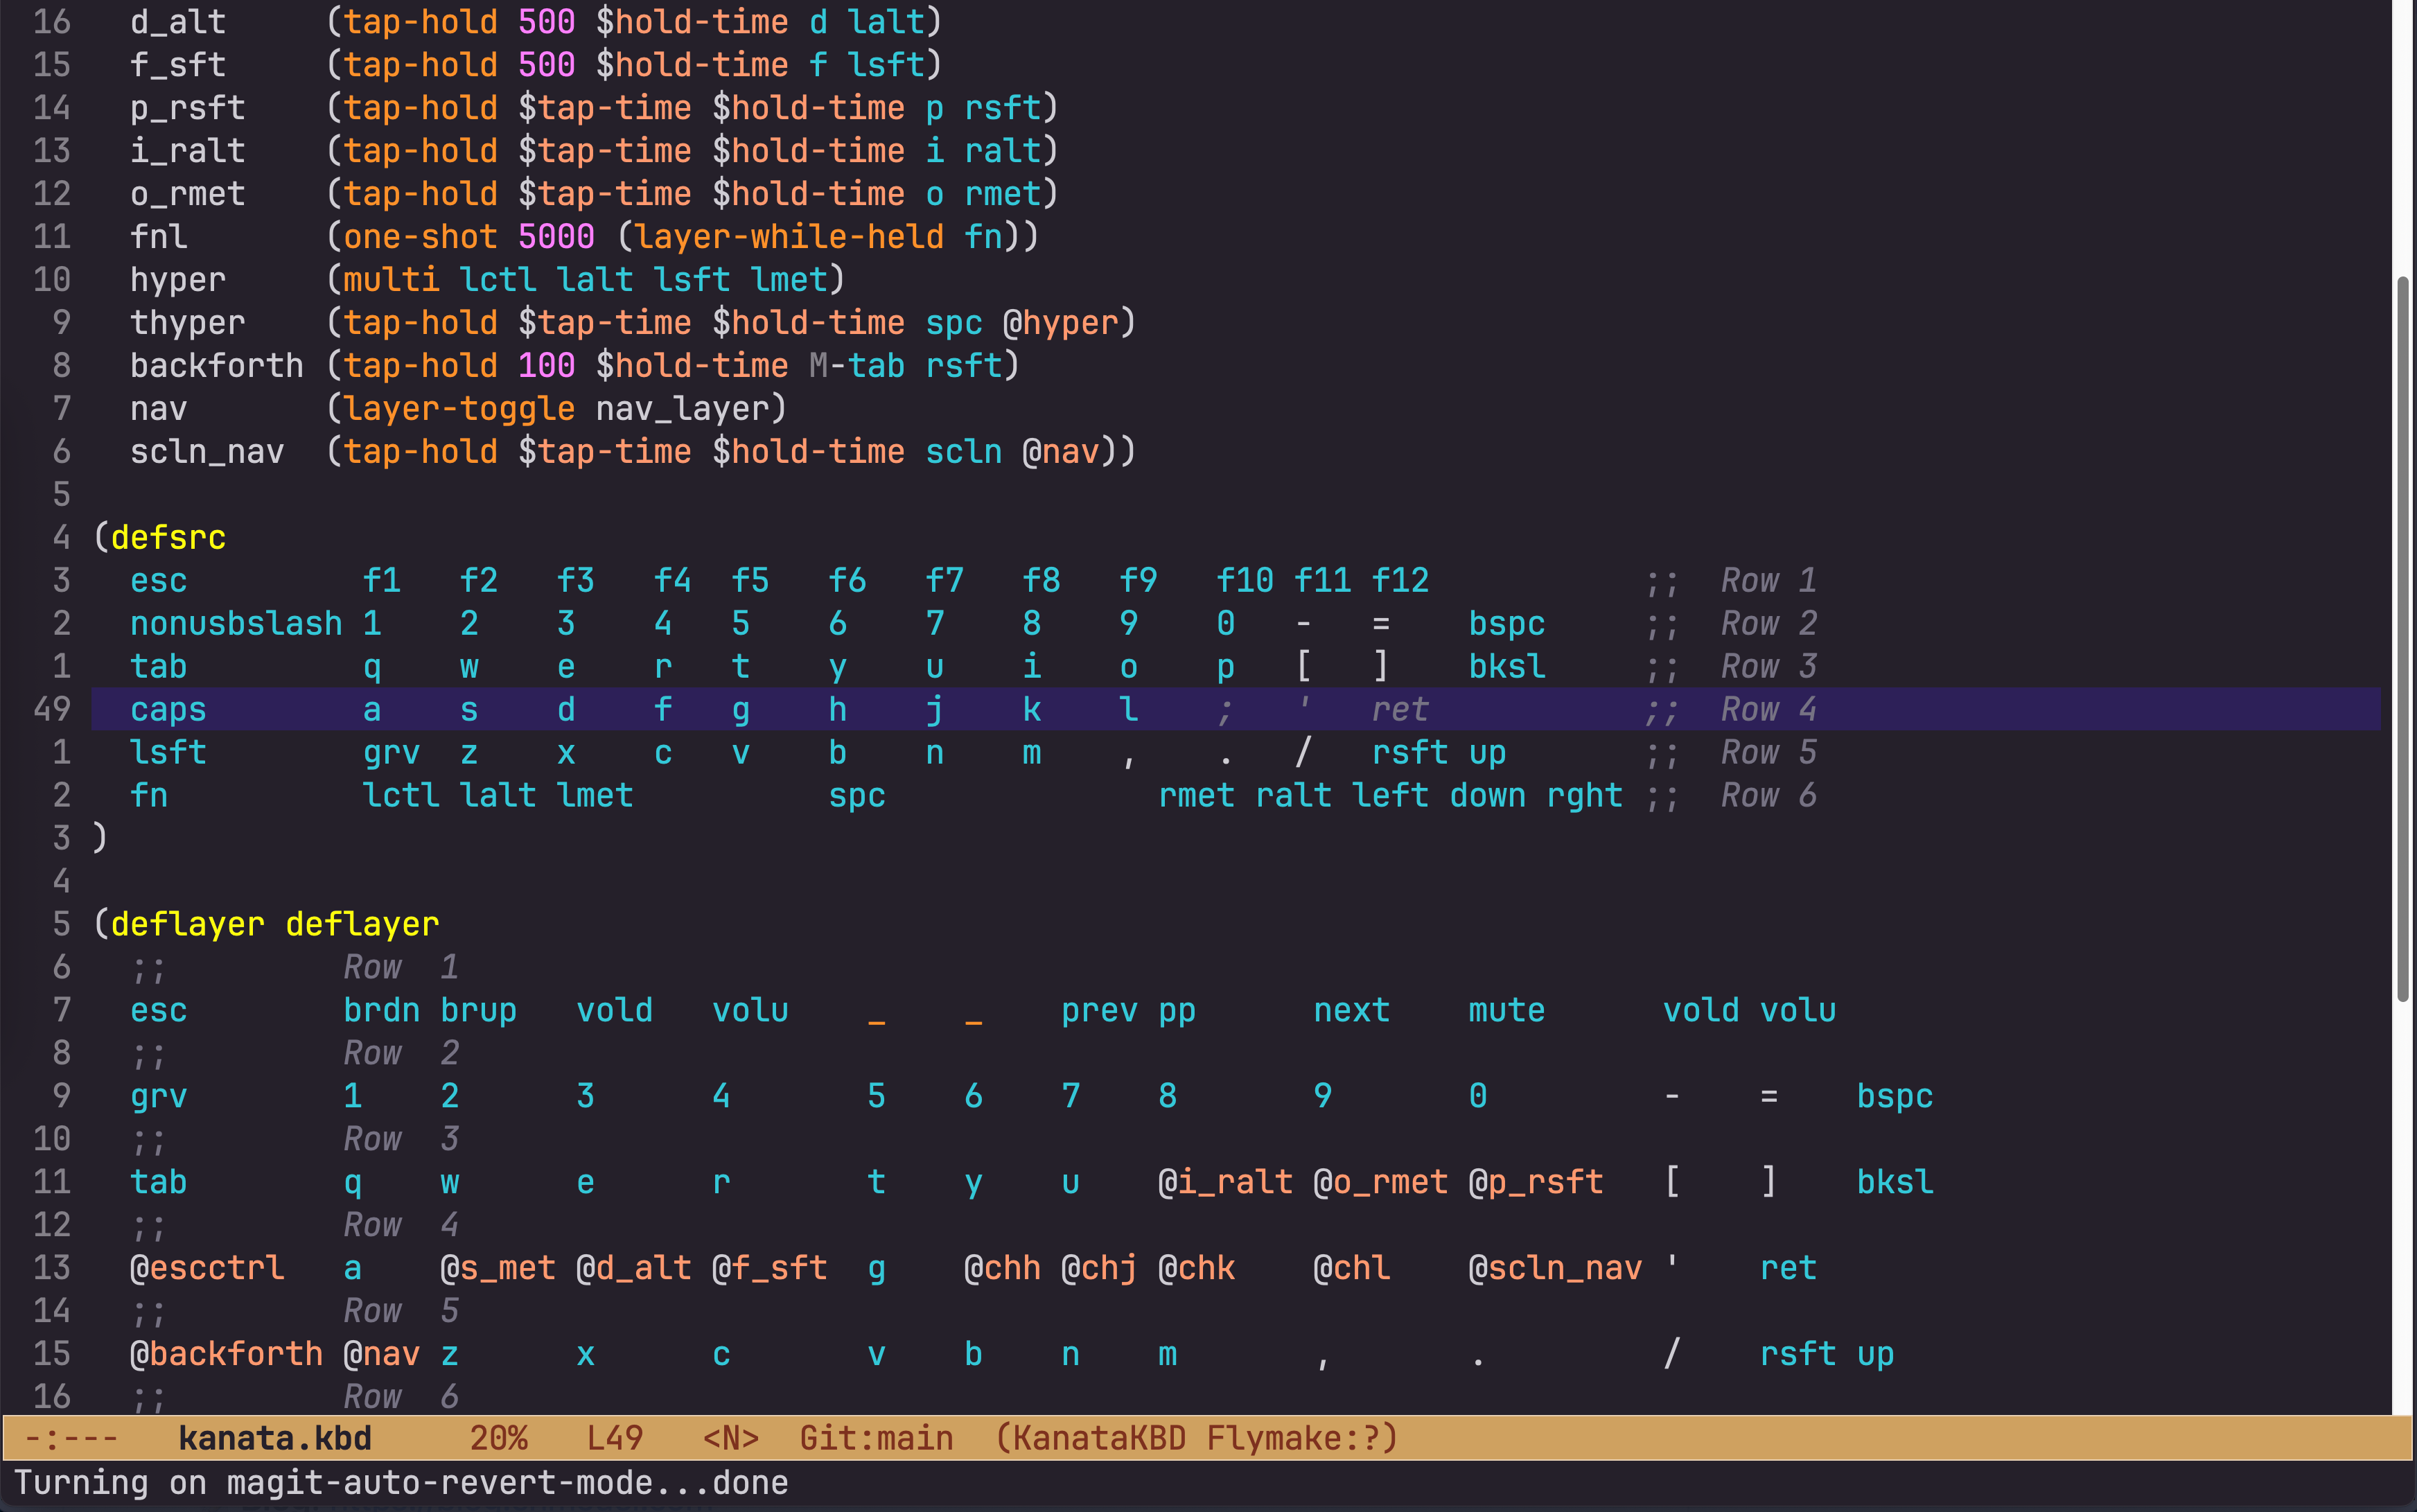Image resolution: width=2417 pixels, height=1512 pixels.
Task: Click the L49 line number indicator
Action: pyautogui.click(x=615, y=1438)
